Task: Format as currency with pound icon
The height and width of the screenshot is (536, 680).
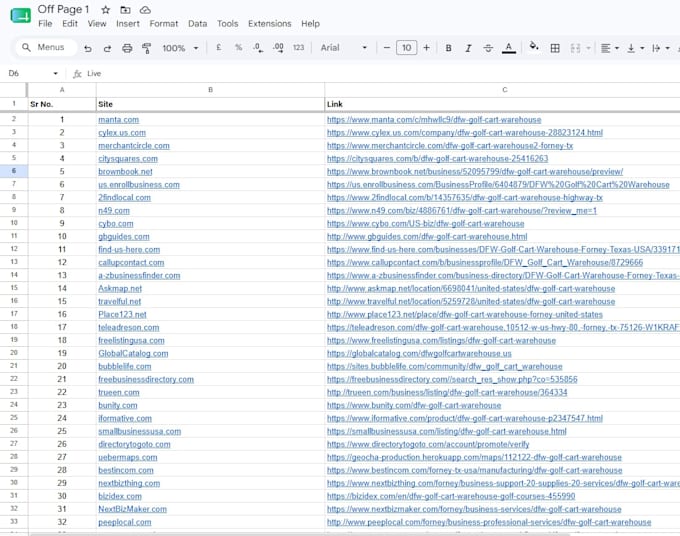Action: (x=219, y=47)
